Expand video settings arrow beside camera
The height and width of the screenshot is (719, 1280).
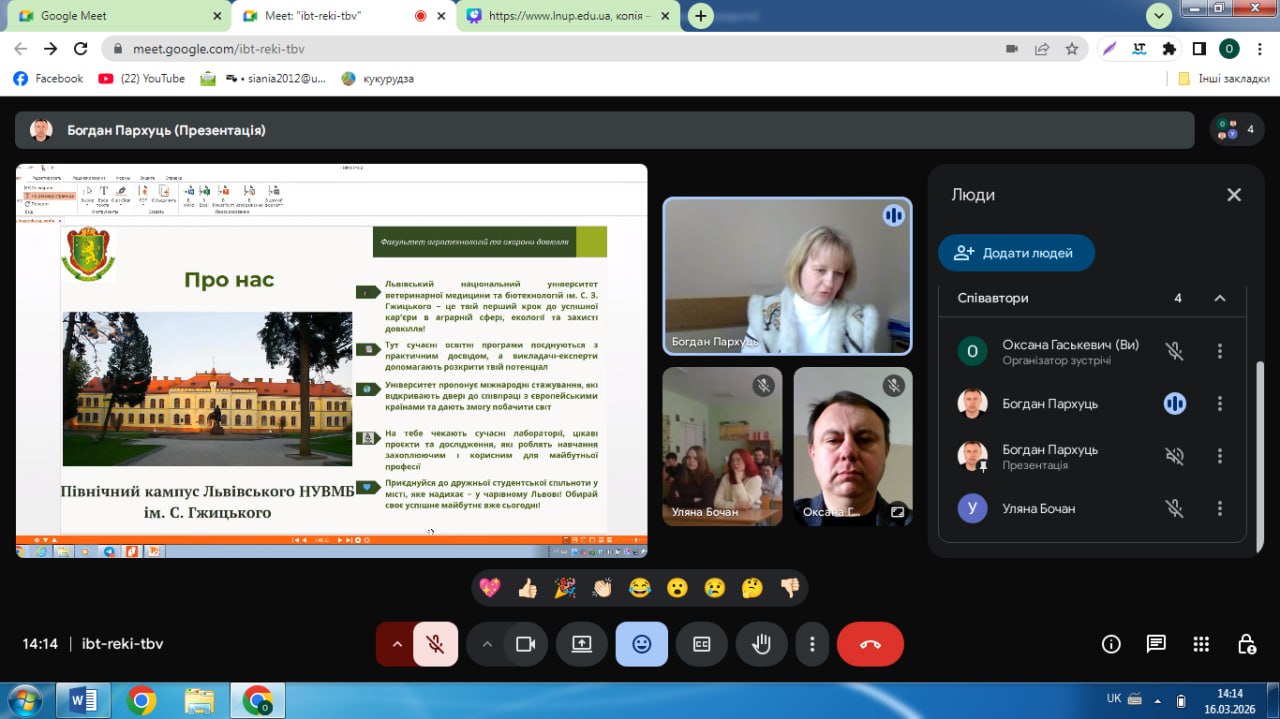[x=487, y=645]
